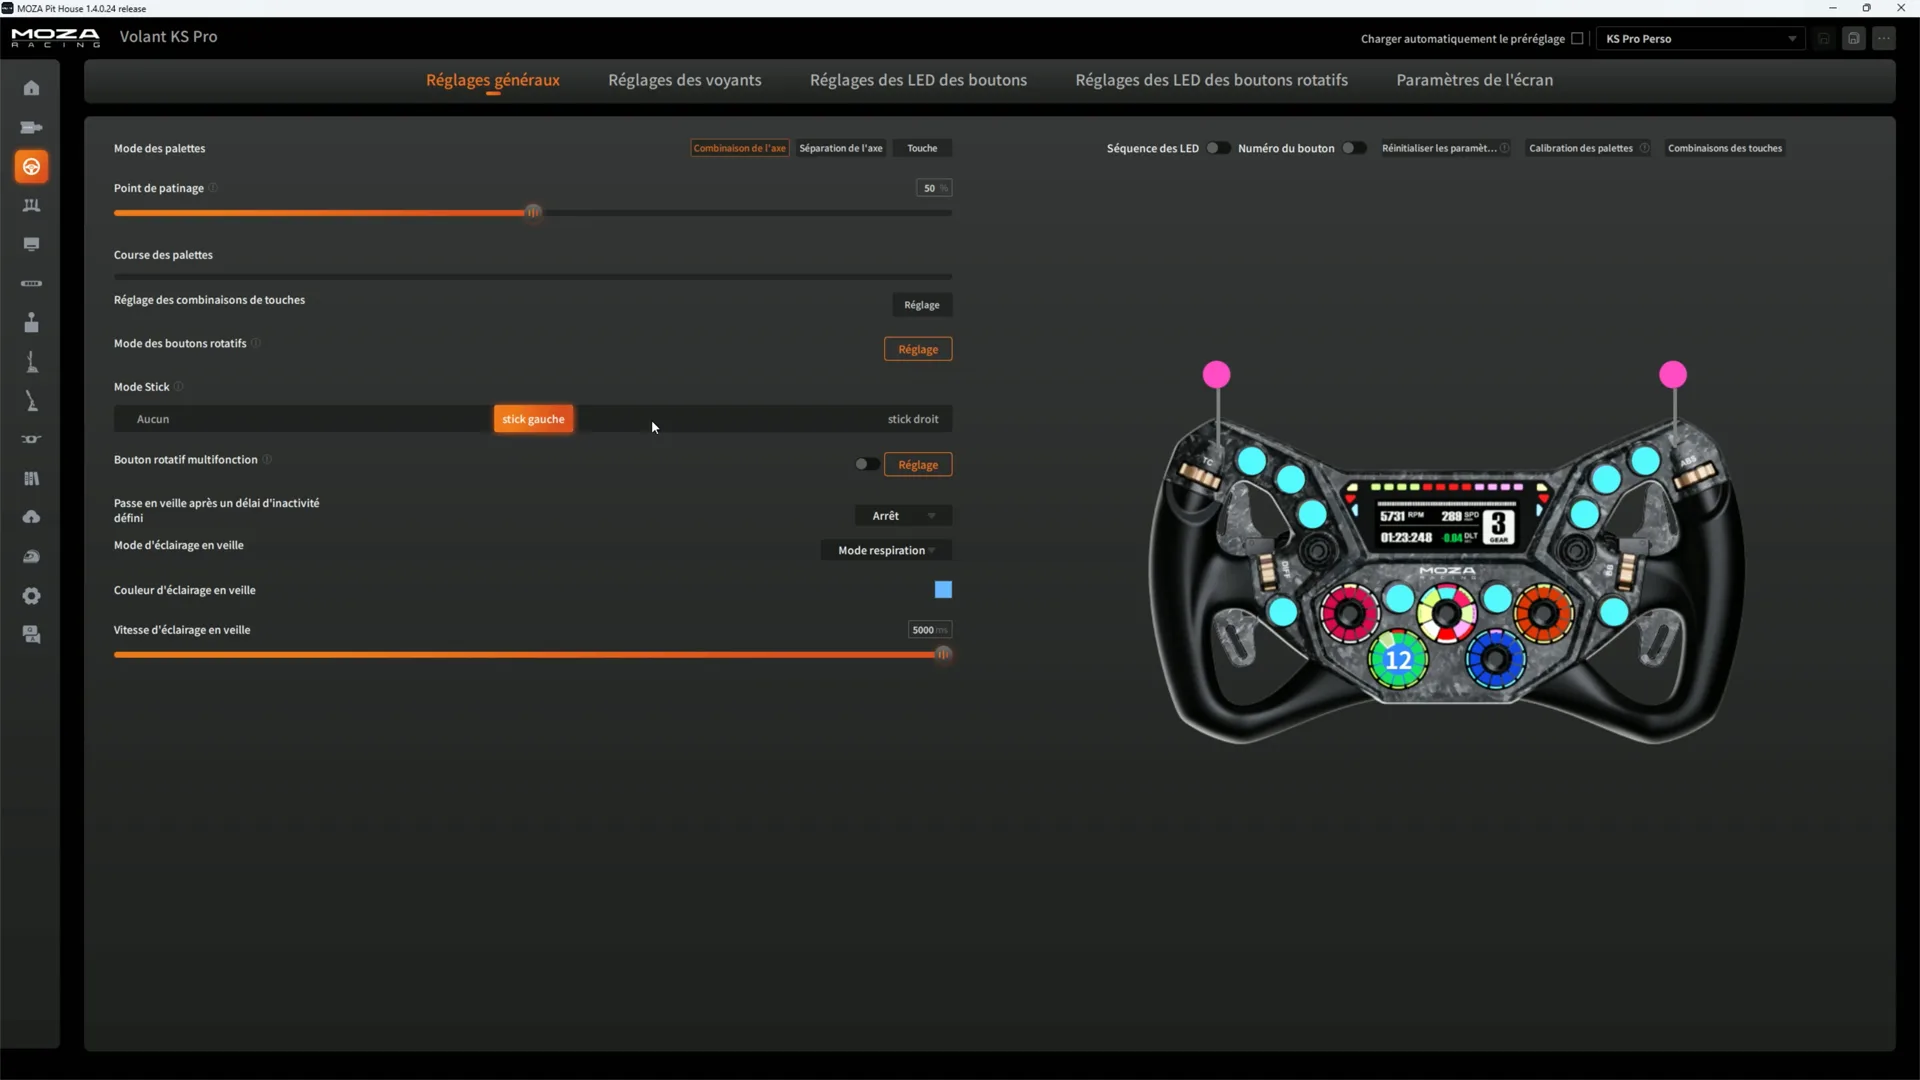Open the Arrêt sleep delay dropdown

[x=903, y=516]
